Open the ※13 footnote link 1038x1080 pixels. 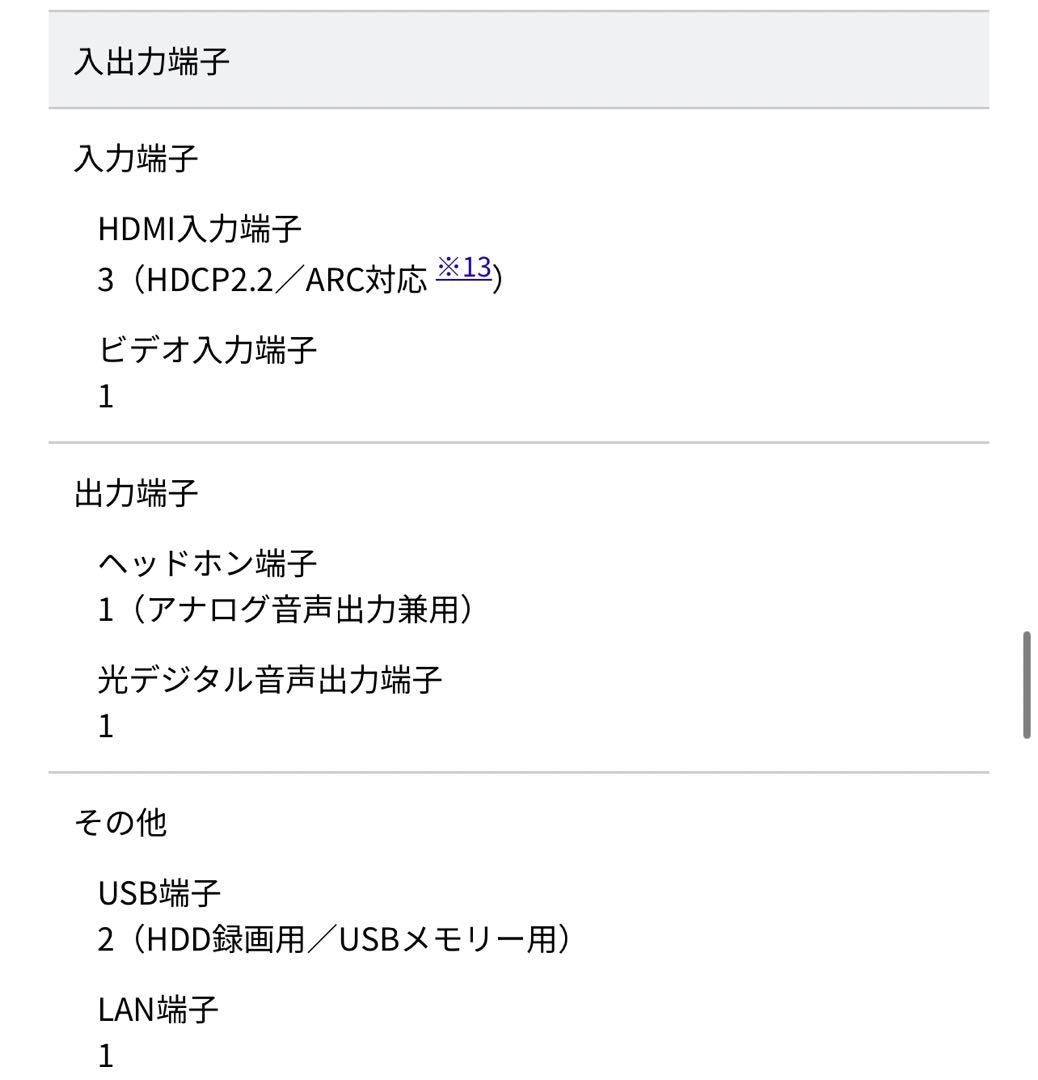click(464, 268)
